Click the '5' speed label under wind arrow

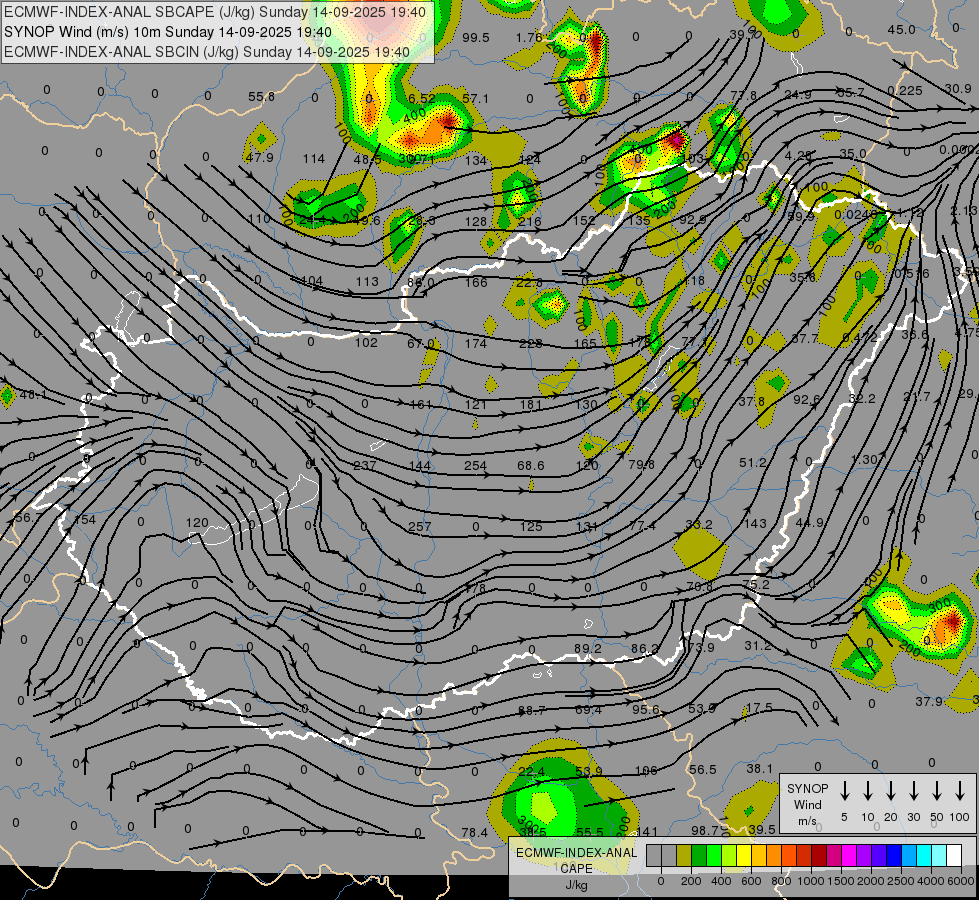click(844, 817)
